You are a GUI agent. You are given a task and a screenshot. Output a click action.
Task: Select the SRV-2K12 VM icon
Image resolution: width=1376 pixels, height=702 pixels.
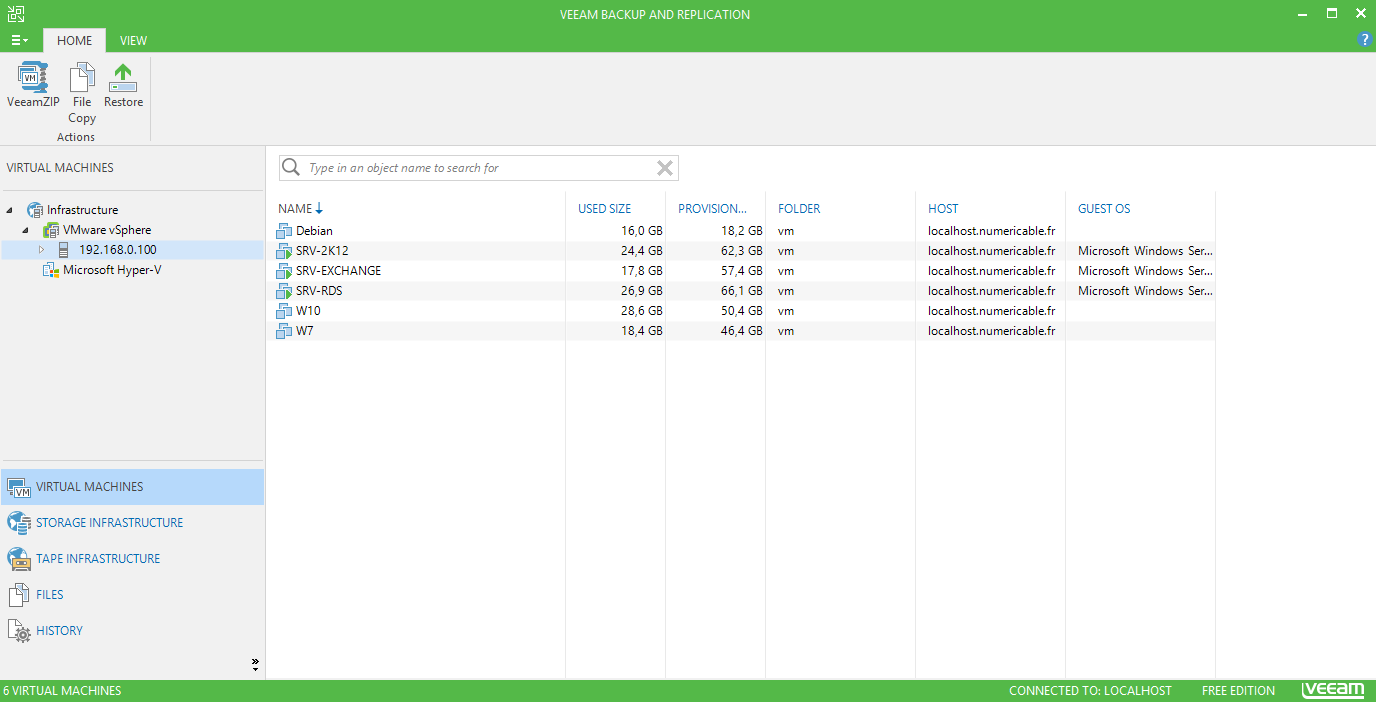285,251
